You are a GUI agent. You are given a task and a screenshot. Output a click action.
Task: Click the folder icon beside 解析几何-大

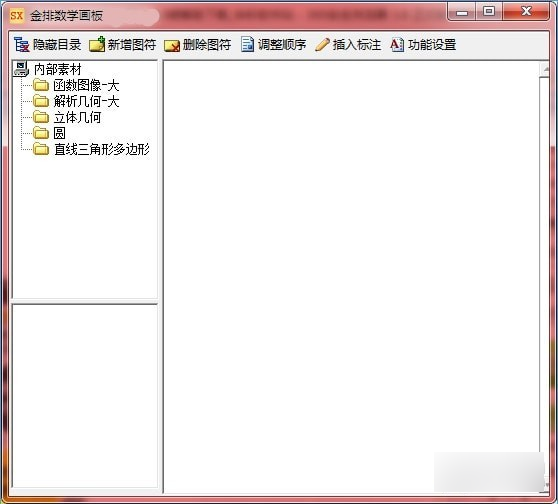(41, 101)
